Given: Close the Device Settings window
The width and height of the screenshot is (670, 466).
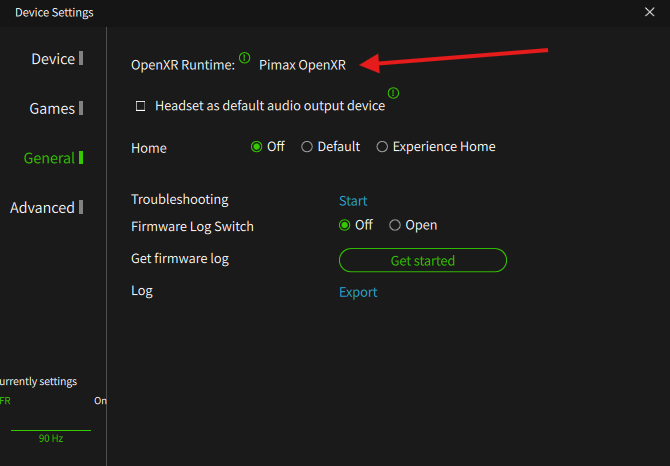Looking at the screenshot, I should click(x=650, y=12).
